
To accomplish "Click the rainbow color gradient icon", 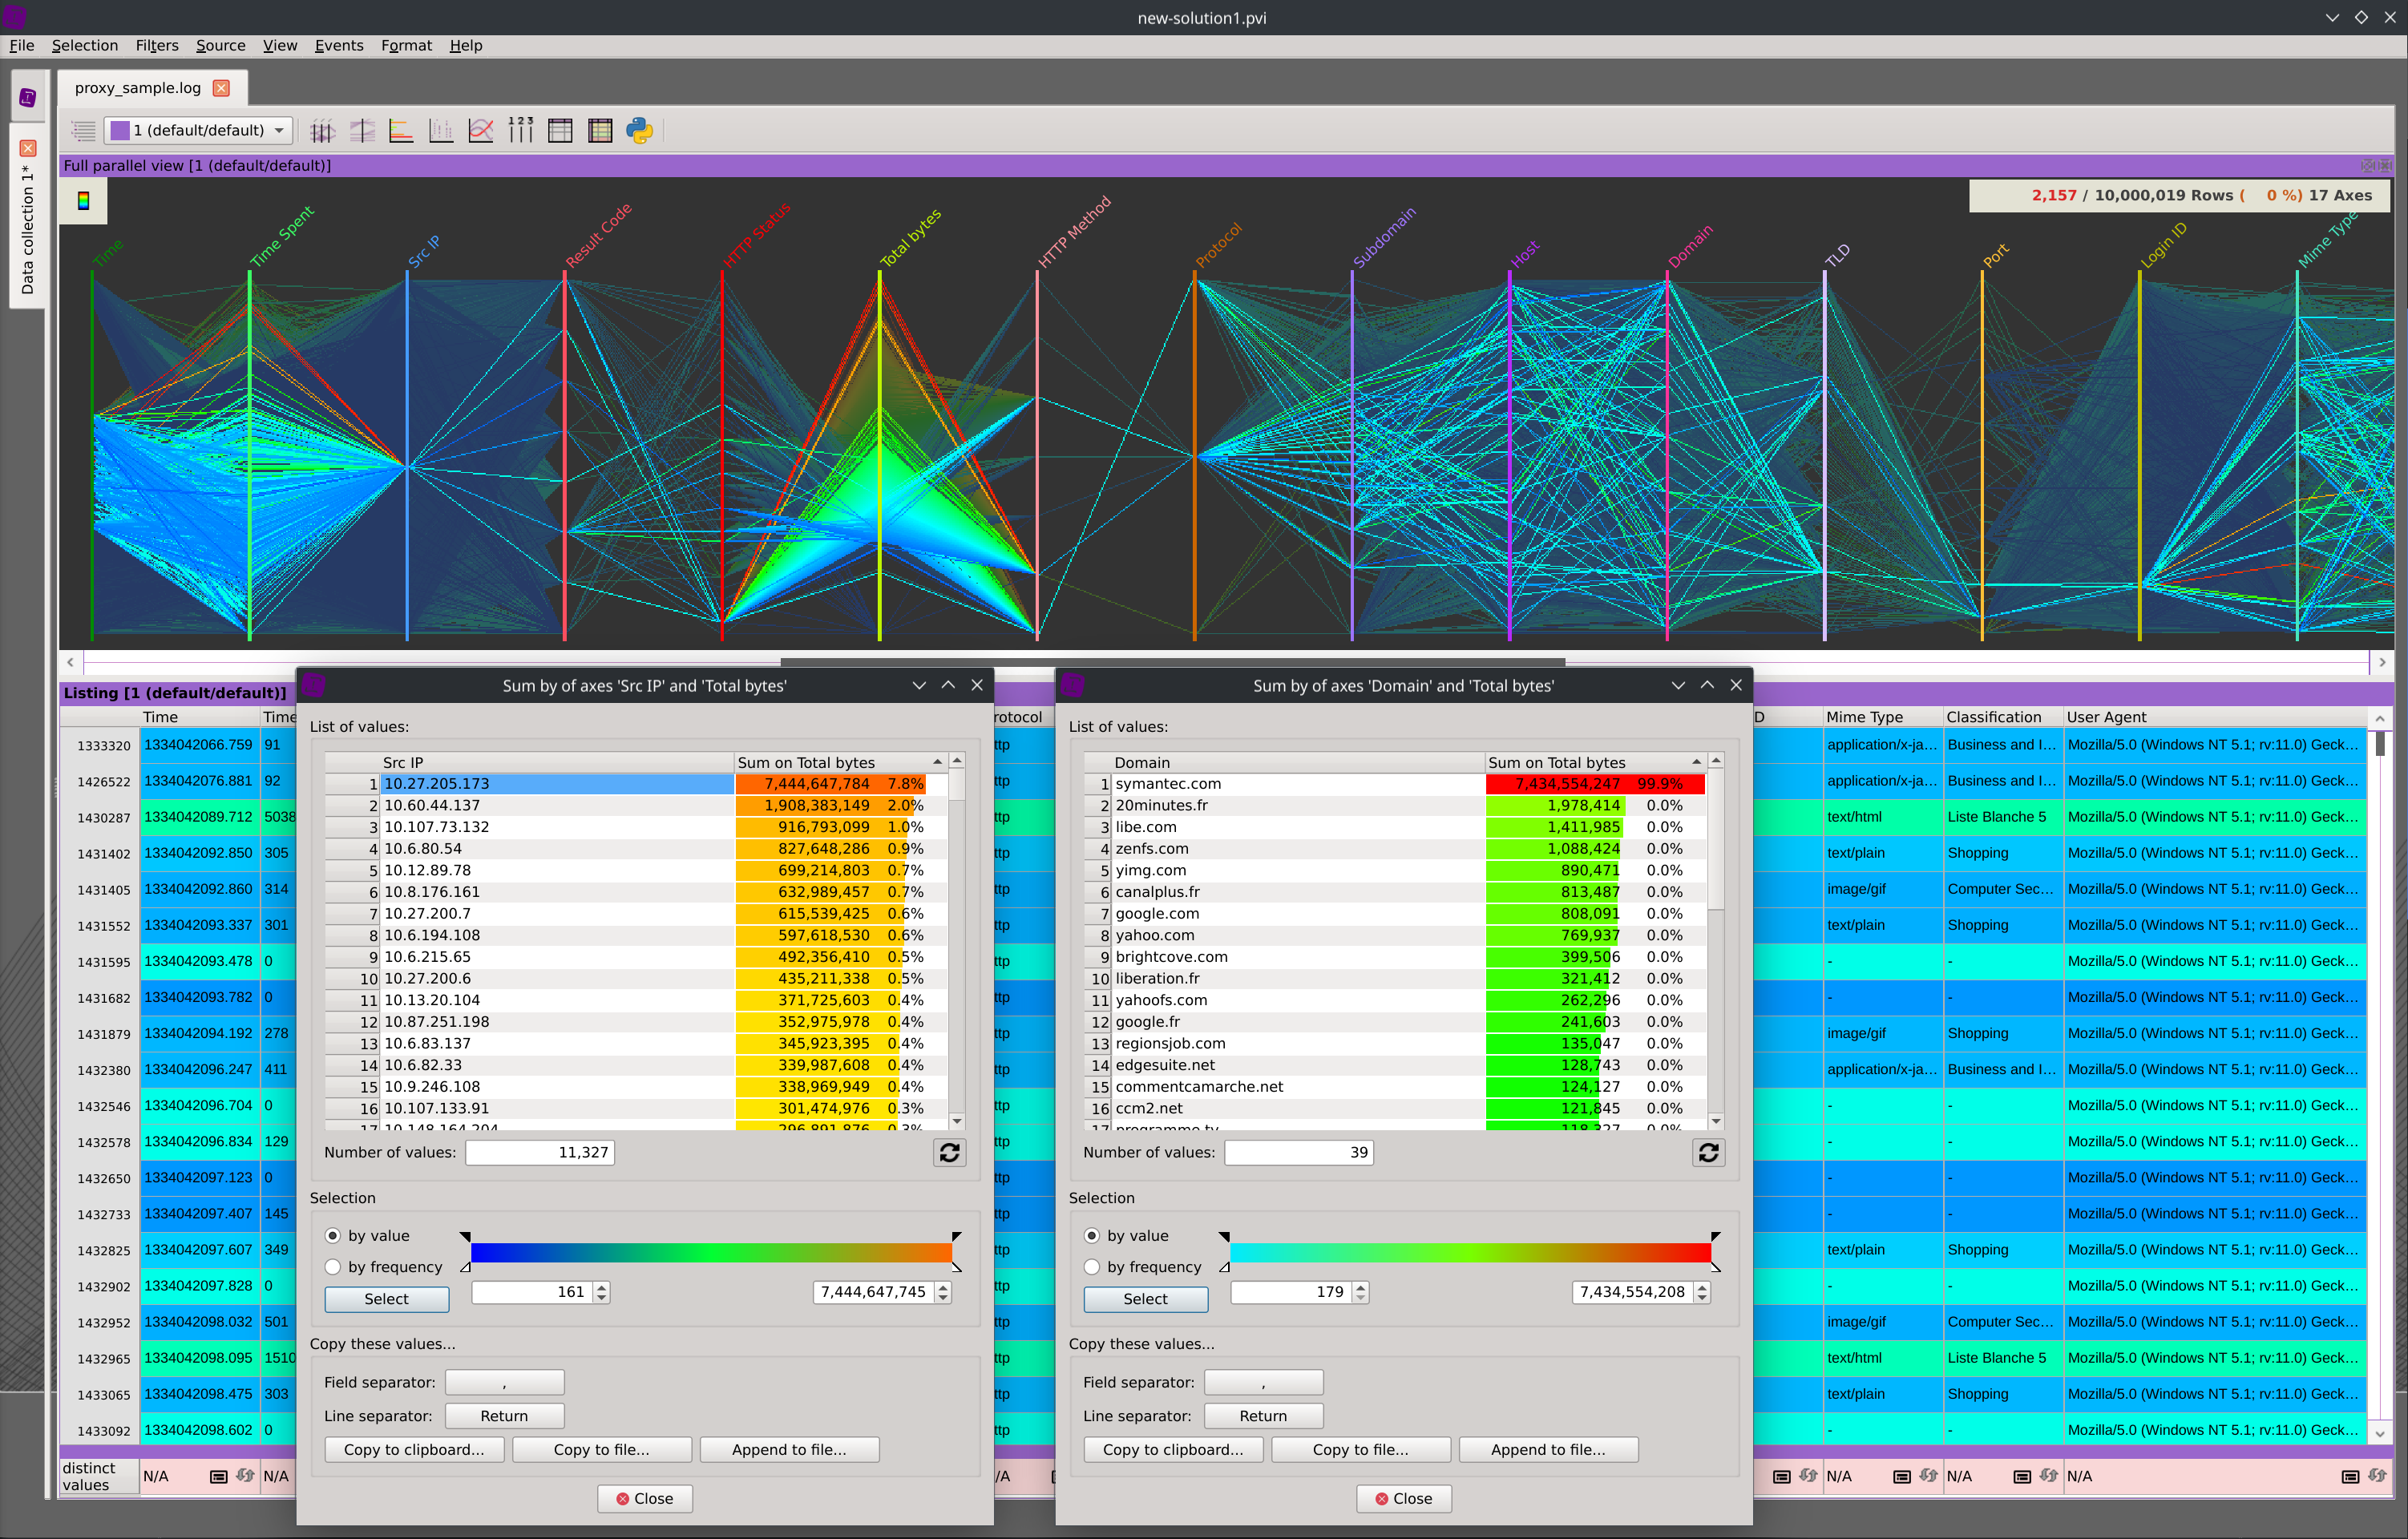I will [x=84, y=201].
